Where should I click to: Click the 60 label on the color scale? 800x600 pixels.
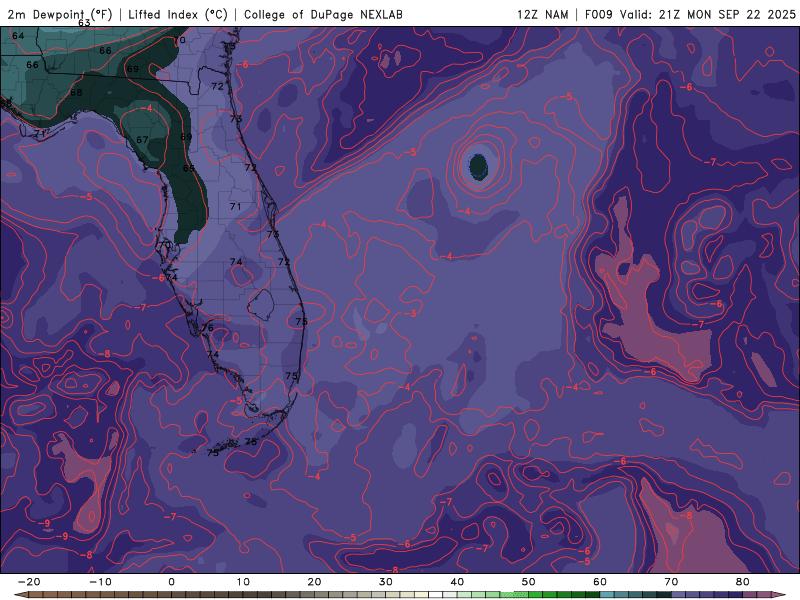(600, 582)
